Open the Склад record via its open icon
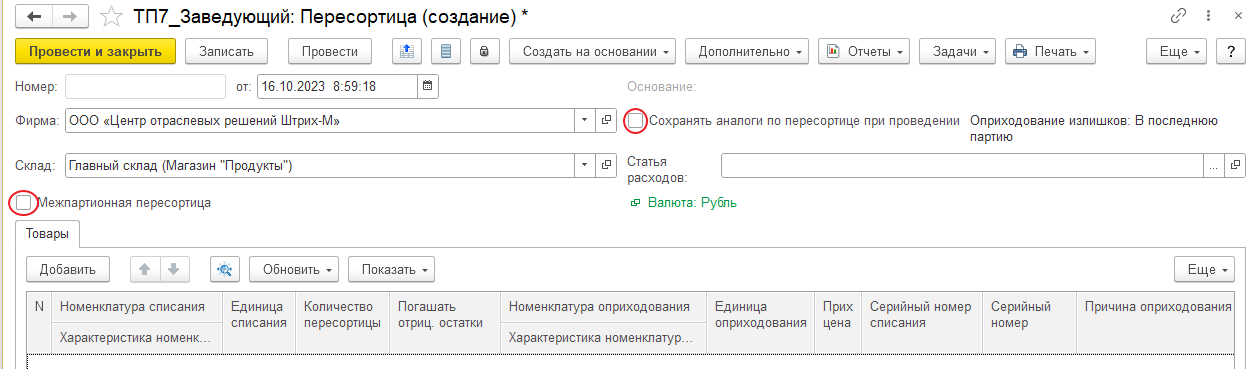The width and height of the screenshot is (1251, 369). click(606, 165)
